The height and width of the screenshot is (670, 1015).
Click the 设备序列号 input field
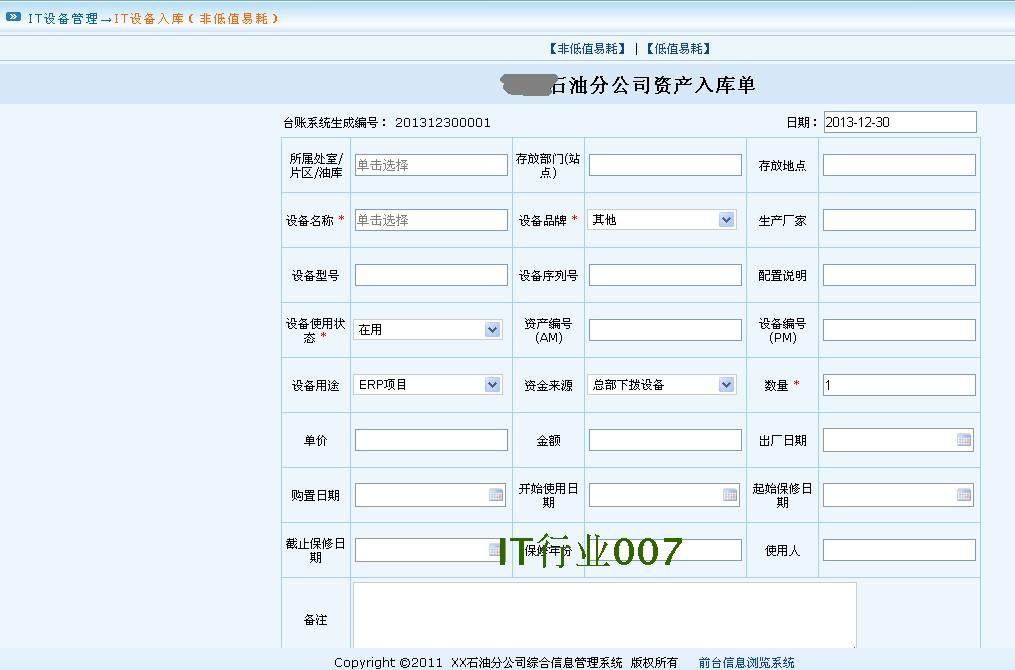665,275
